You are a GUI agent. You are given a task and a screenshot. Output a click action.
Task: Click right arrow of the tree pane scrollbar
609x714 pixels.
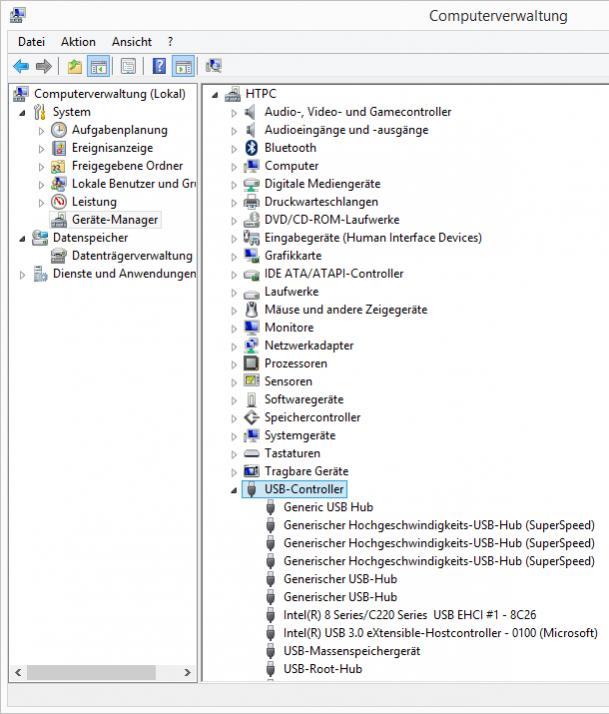click(187, 672)
